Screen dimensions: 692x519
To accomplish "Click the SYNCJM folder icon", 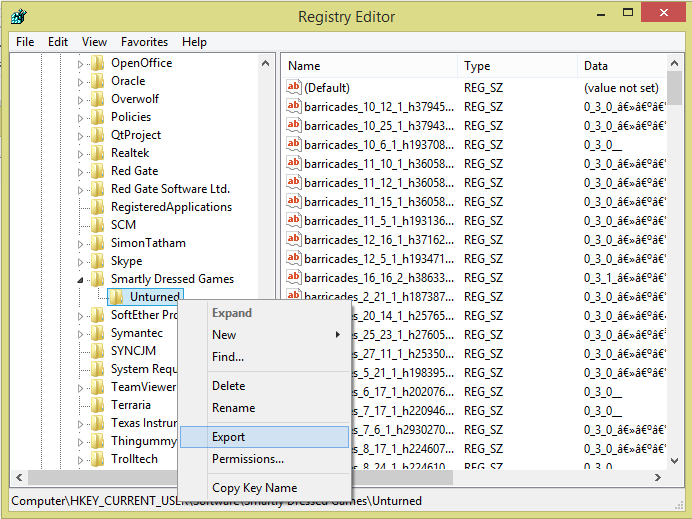I will (x=98, y=351).
